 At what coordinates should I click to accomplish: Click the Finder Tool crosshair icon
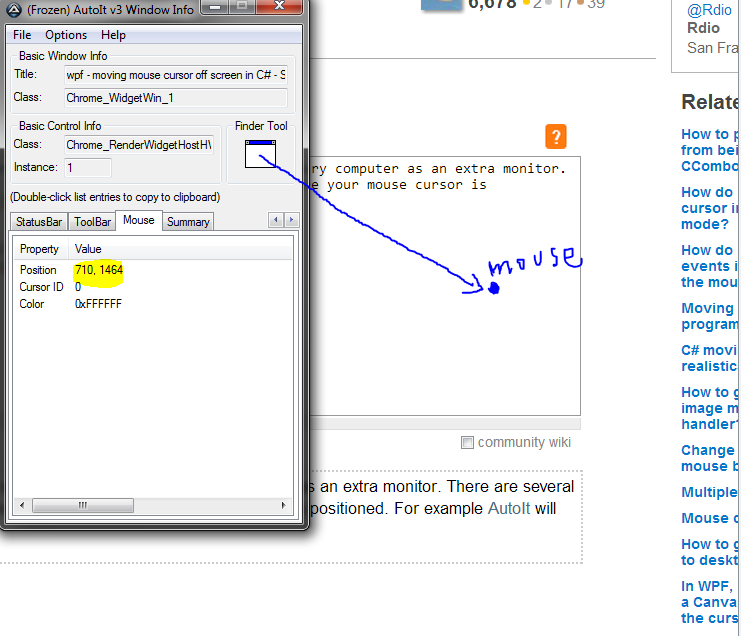click(x=260, y=154)
